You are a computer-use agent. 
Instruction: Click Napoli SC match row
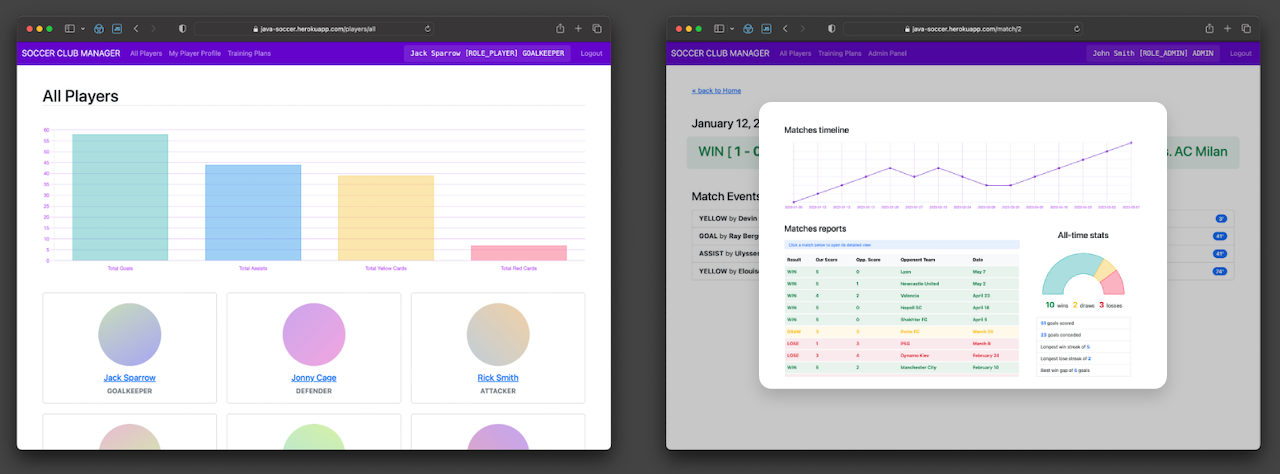click(901, 307)
